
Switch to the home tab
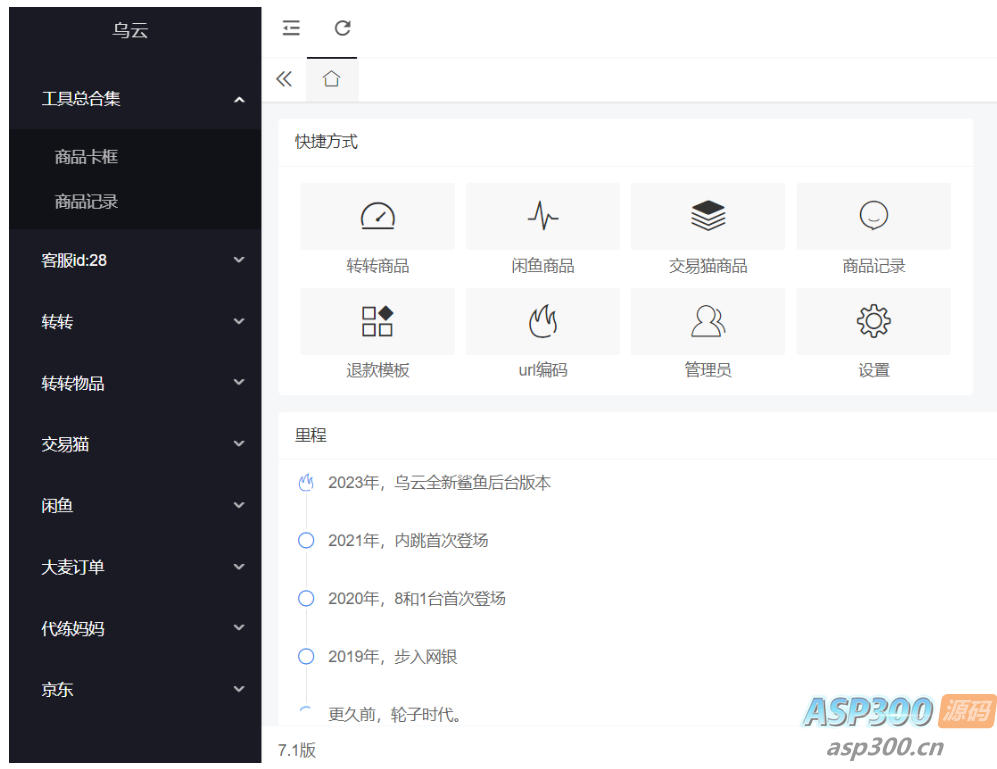click(332, 79)
